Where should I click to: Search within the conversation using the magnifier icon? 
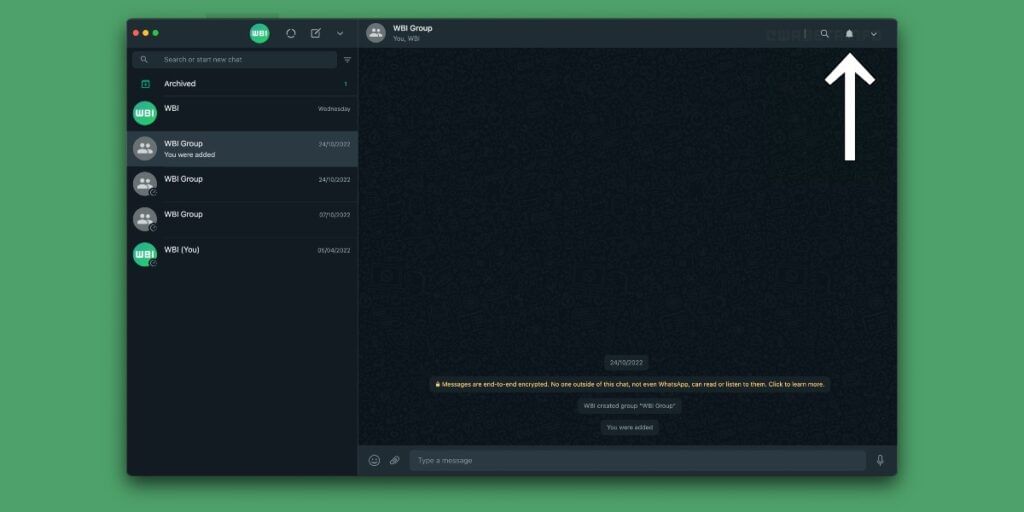(824, 33)
